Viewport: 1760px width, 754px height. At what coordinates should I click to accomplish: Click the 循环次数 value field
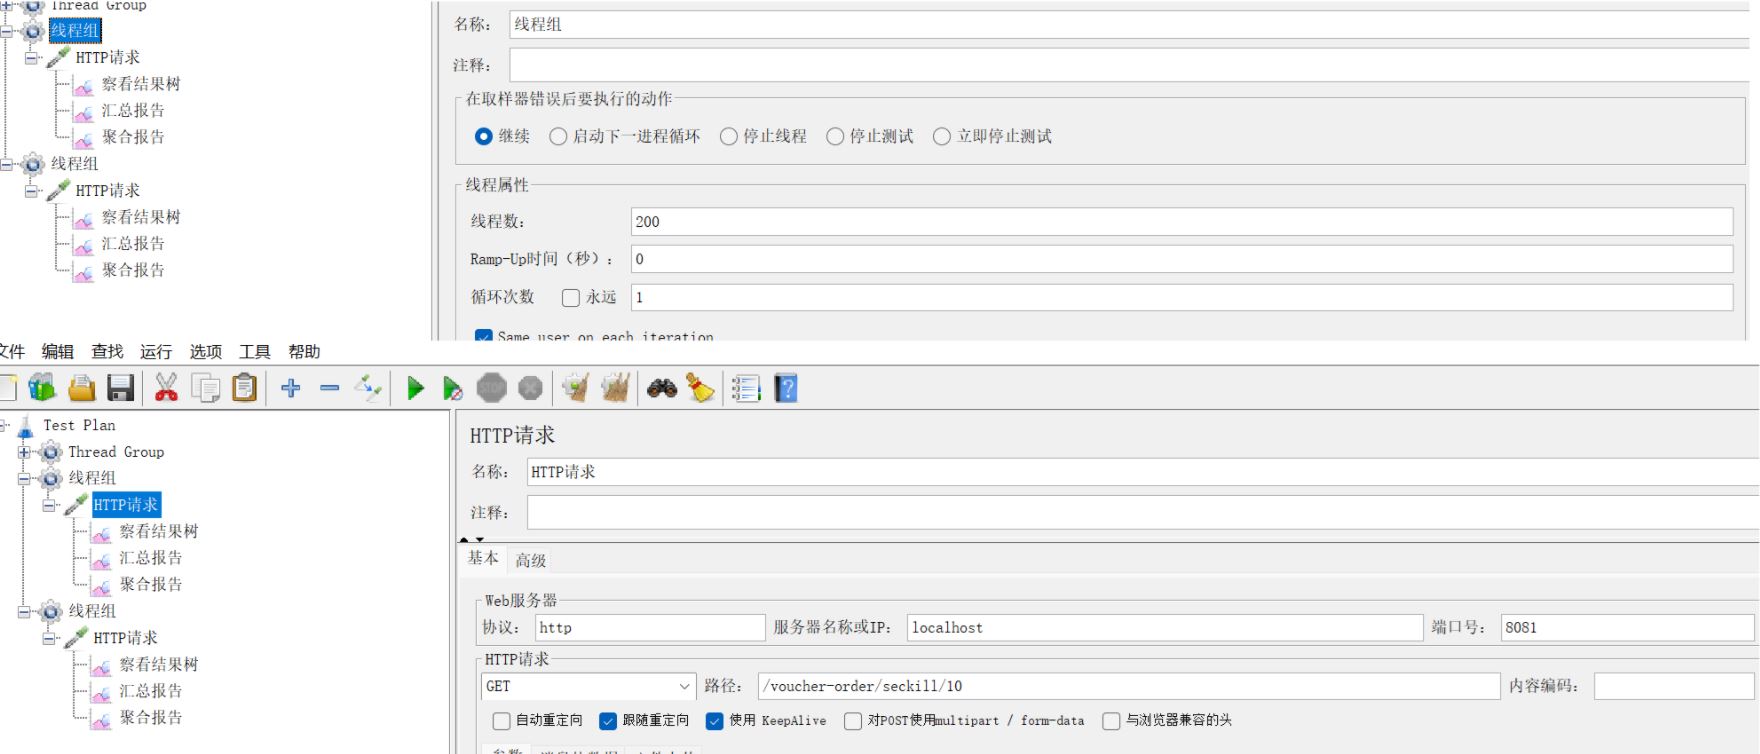pyautogui.click(x=1182, y=297)
